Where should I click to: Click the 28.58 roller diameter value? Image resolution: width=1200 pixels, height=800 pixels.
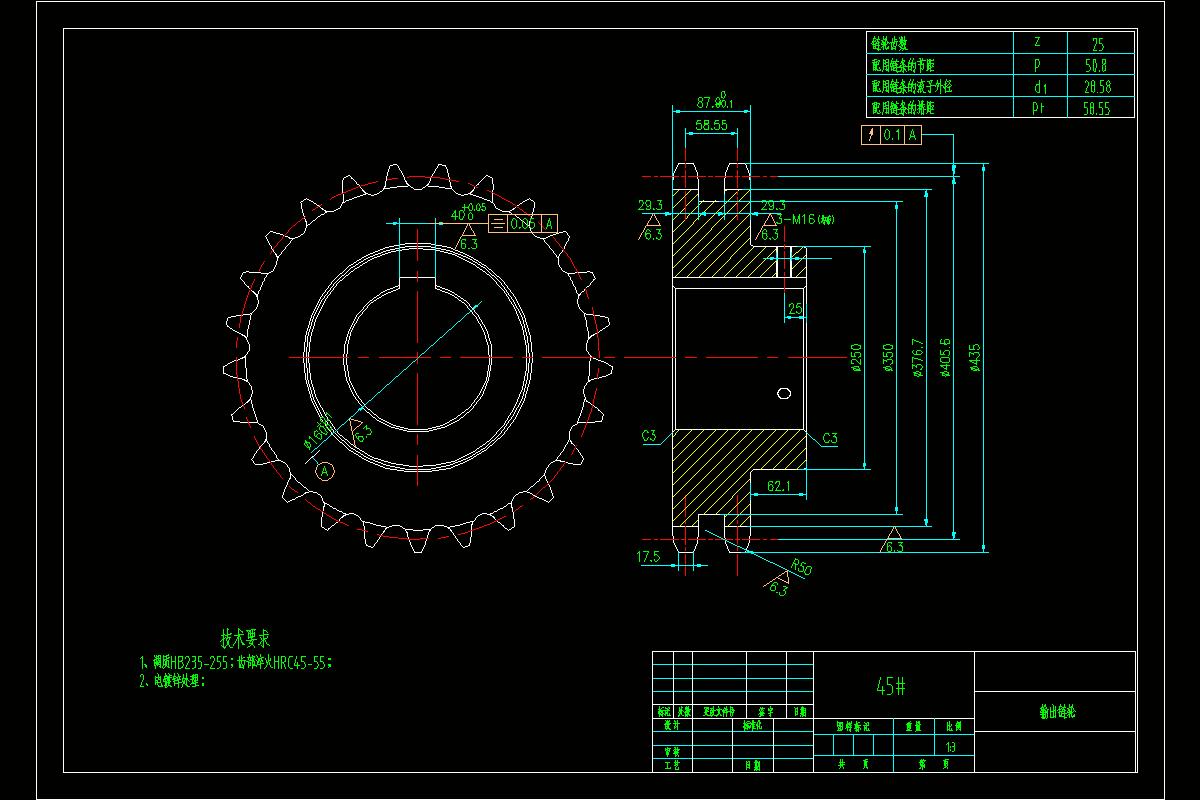pos(1098,87)
